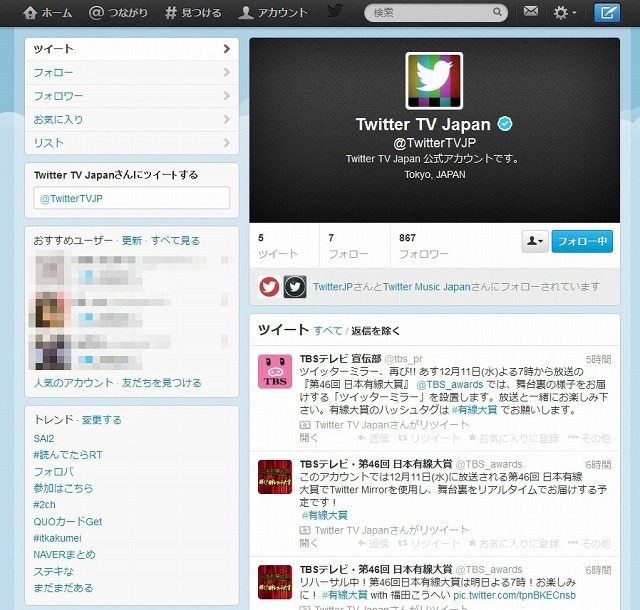
Task: Click the chevron beside リスト sidebar row
Action: coord(227,143)
